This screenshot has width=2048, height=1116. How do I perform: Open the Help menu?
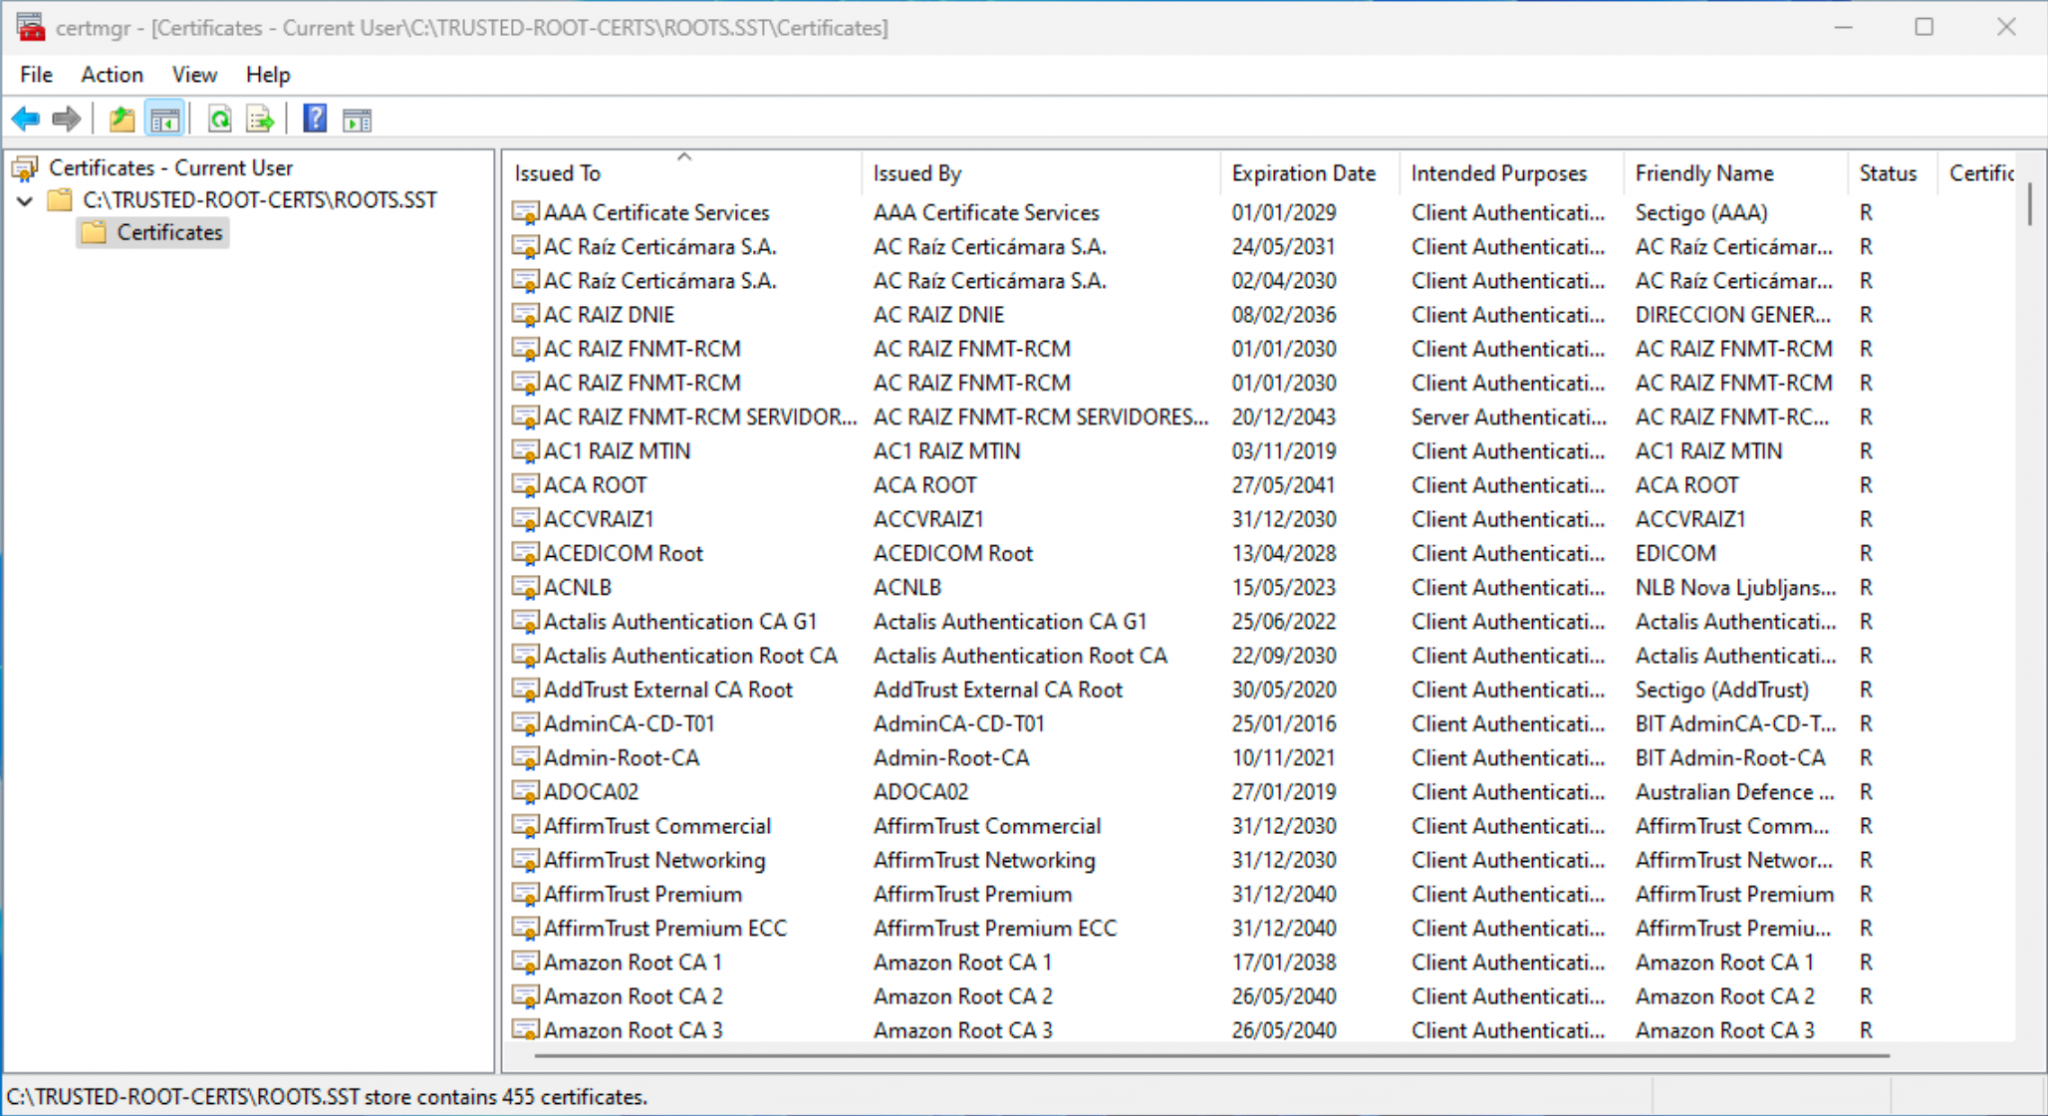(267, 74)
